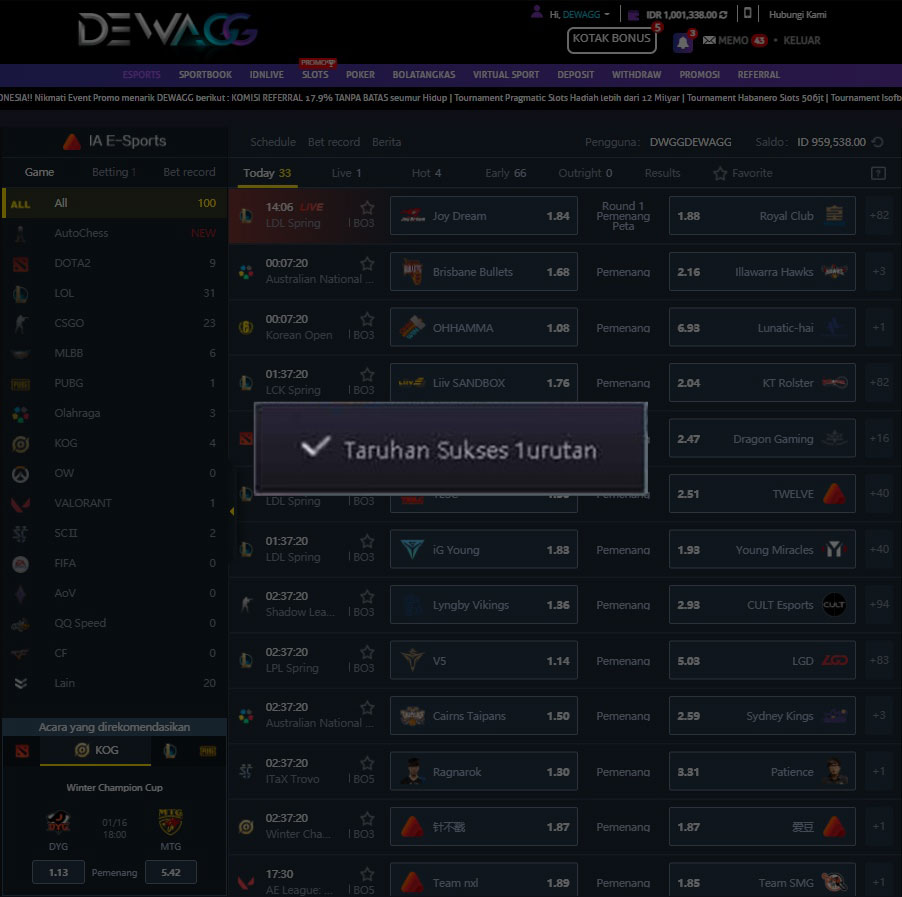Open the notification bell icon
The image size is (902, 897).
[682, 43]
